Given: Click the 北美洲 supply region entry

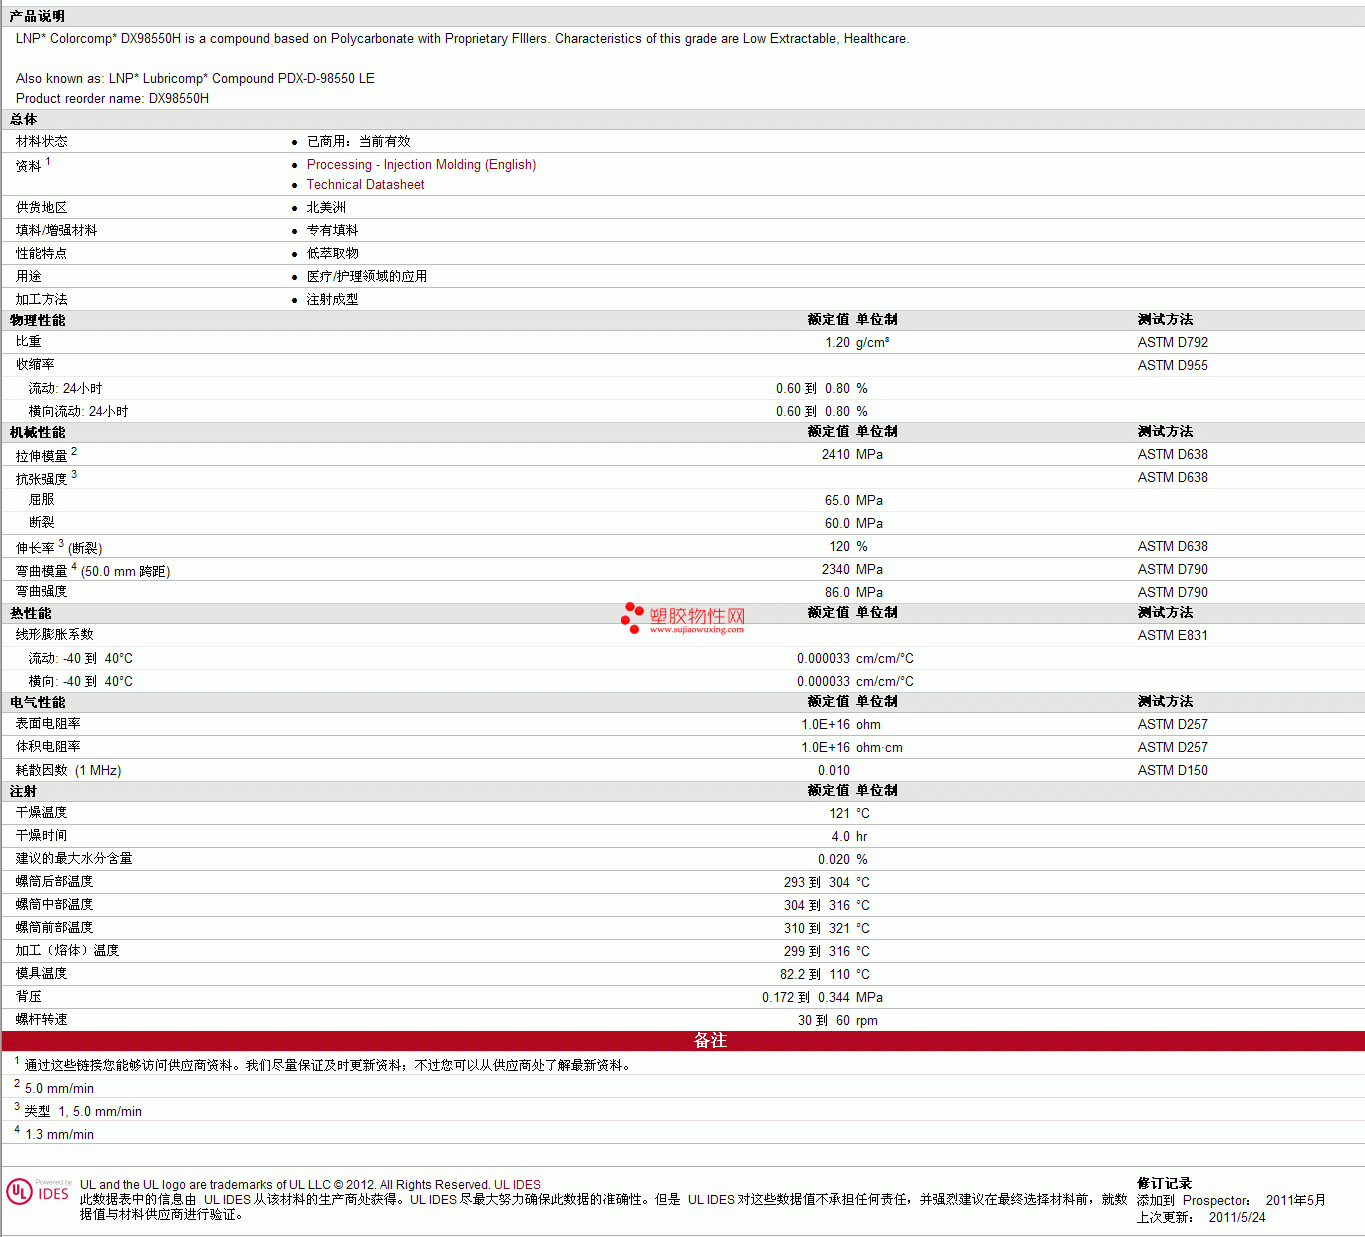Looking at the screenshot, I should click(x=326, y=207).
